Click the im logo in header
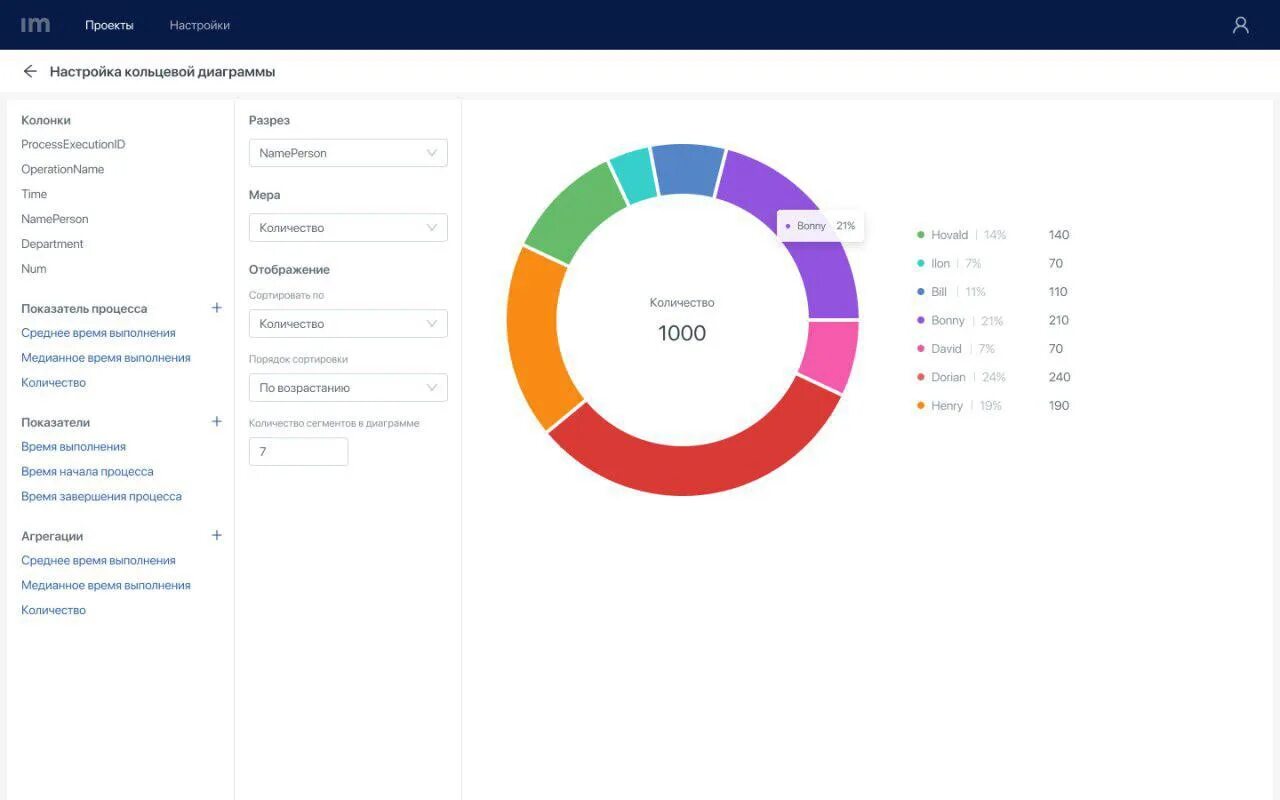 click(x=35, y=25)
